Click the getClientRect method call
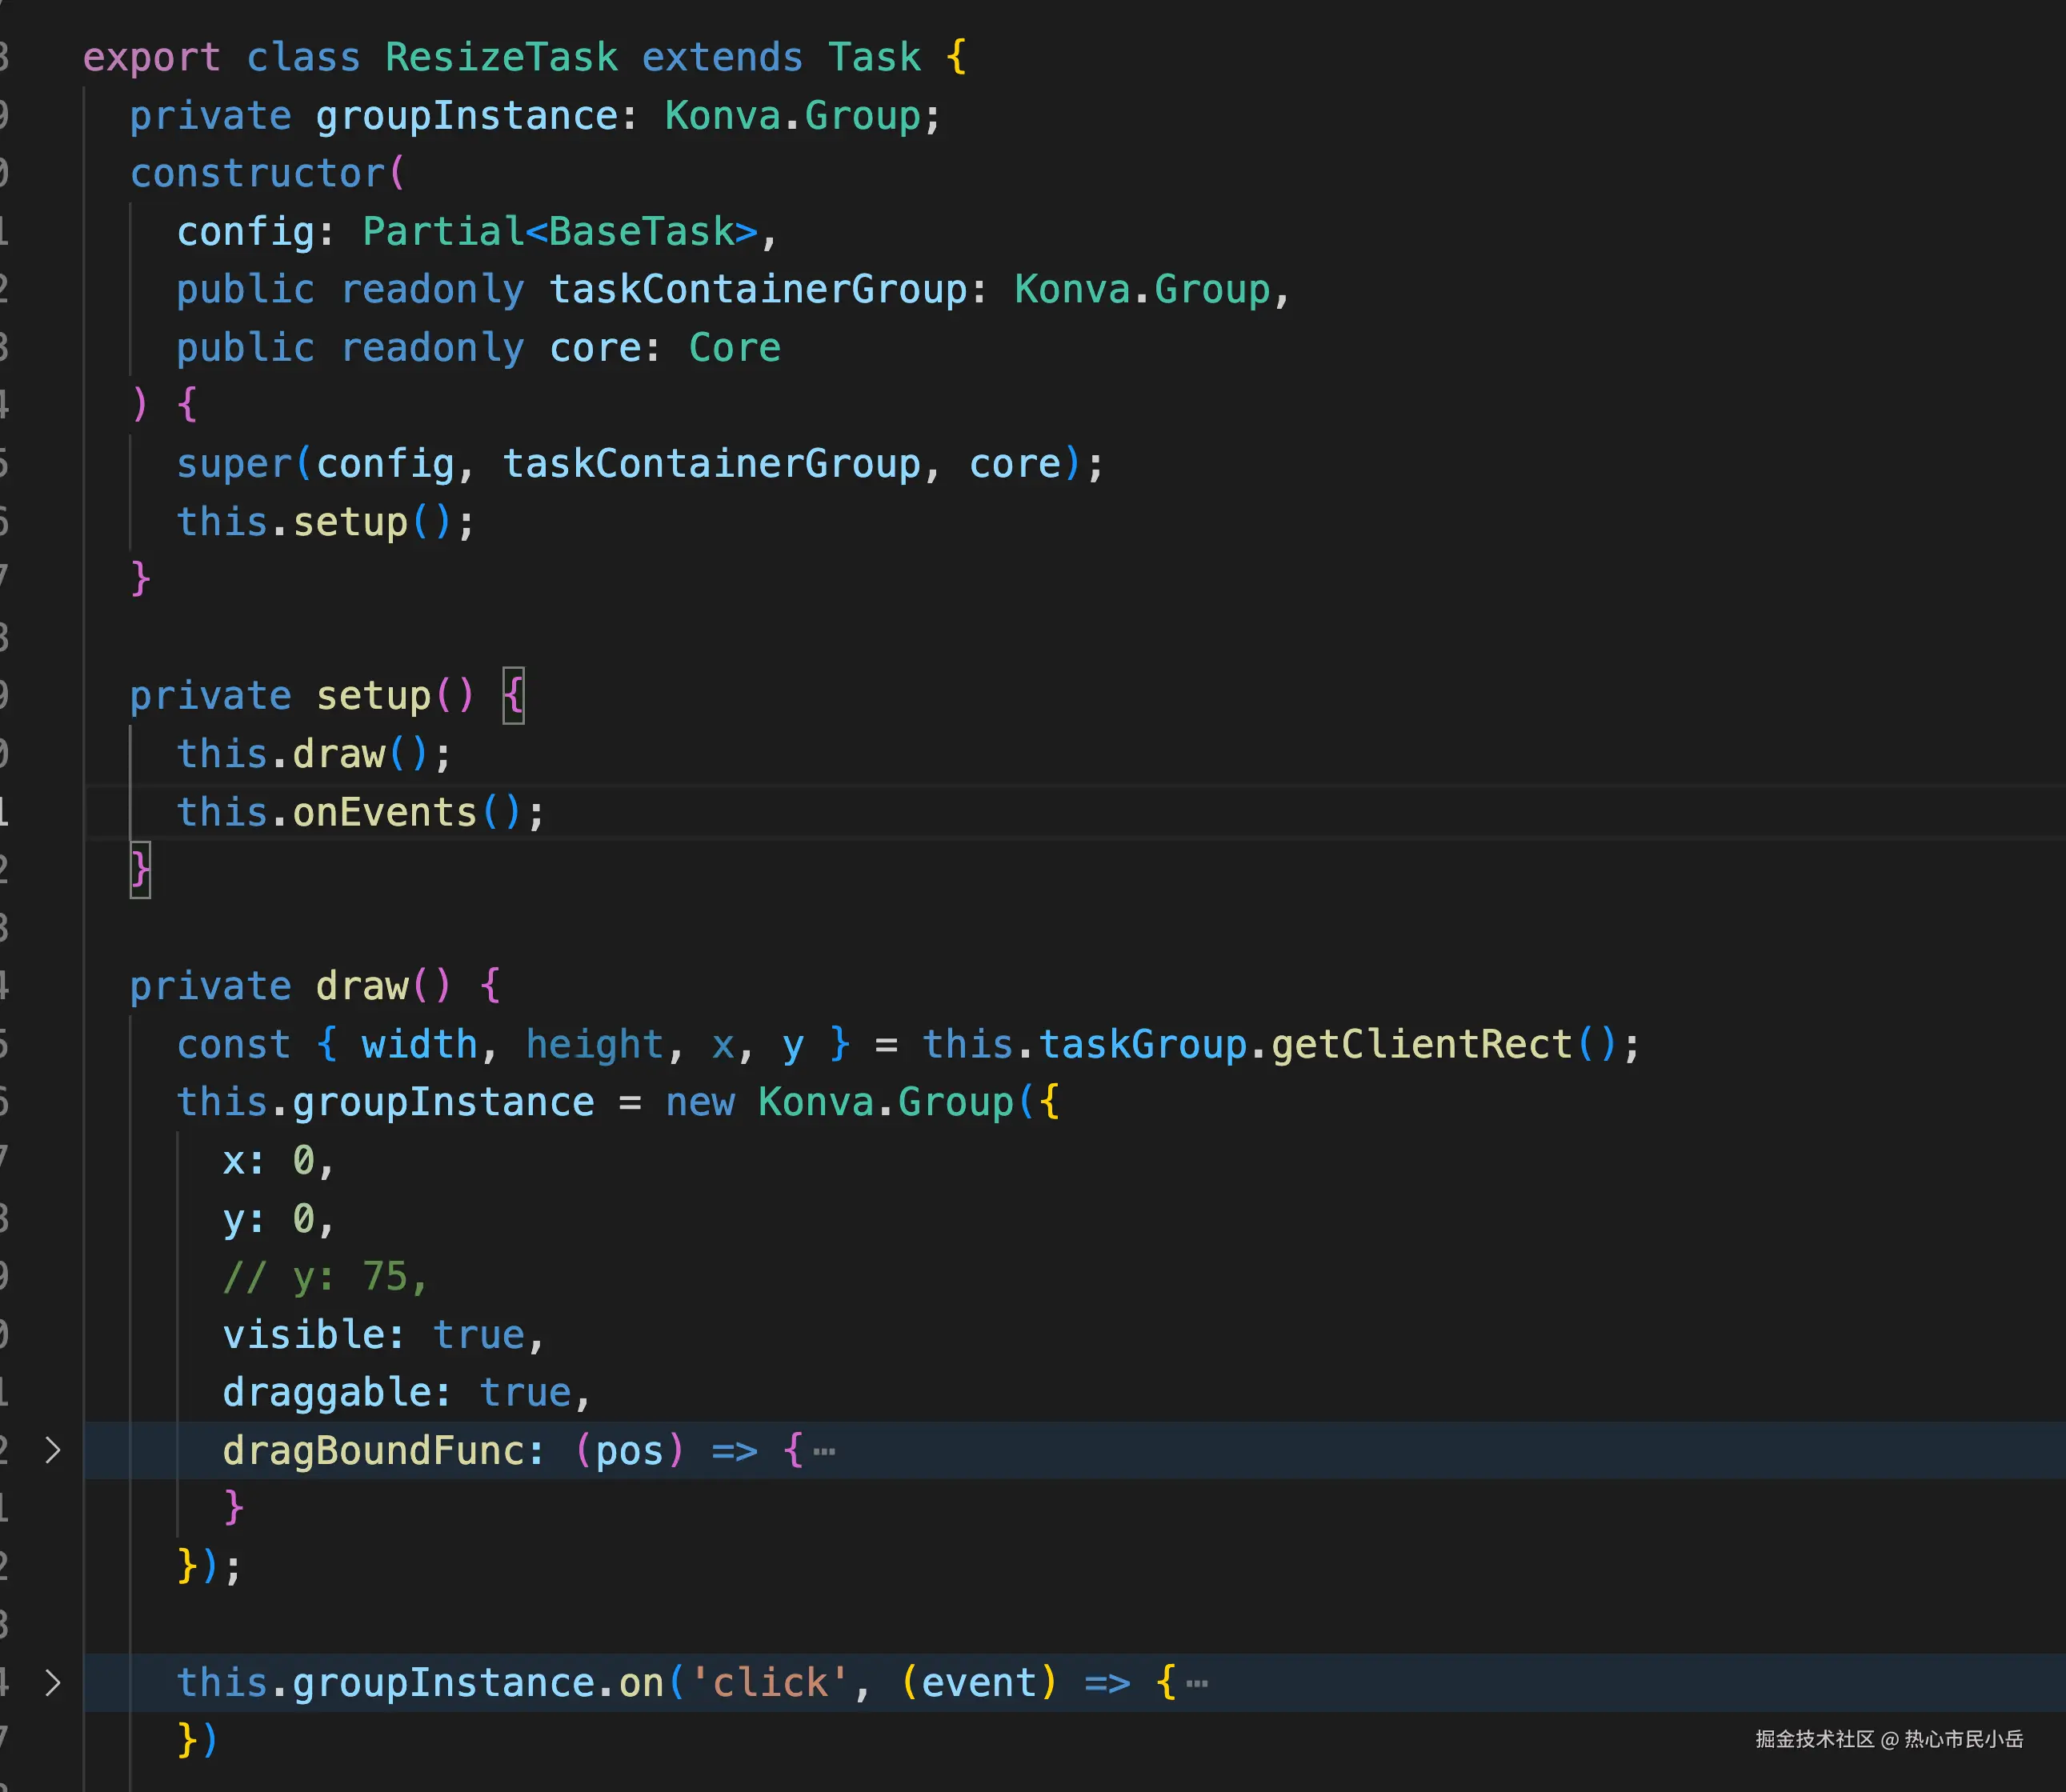 pyautogui.click(x=1421, y=1044)
